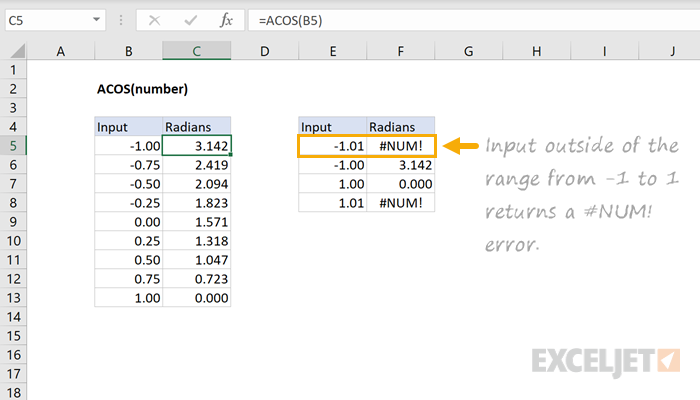Click the Radians header in column F

[x=400, y=127]
